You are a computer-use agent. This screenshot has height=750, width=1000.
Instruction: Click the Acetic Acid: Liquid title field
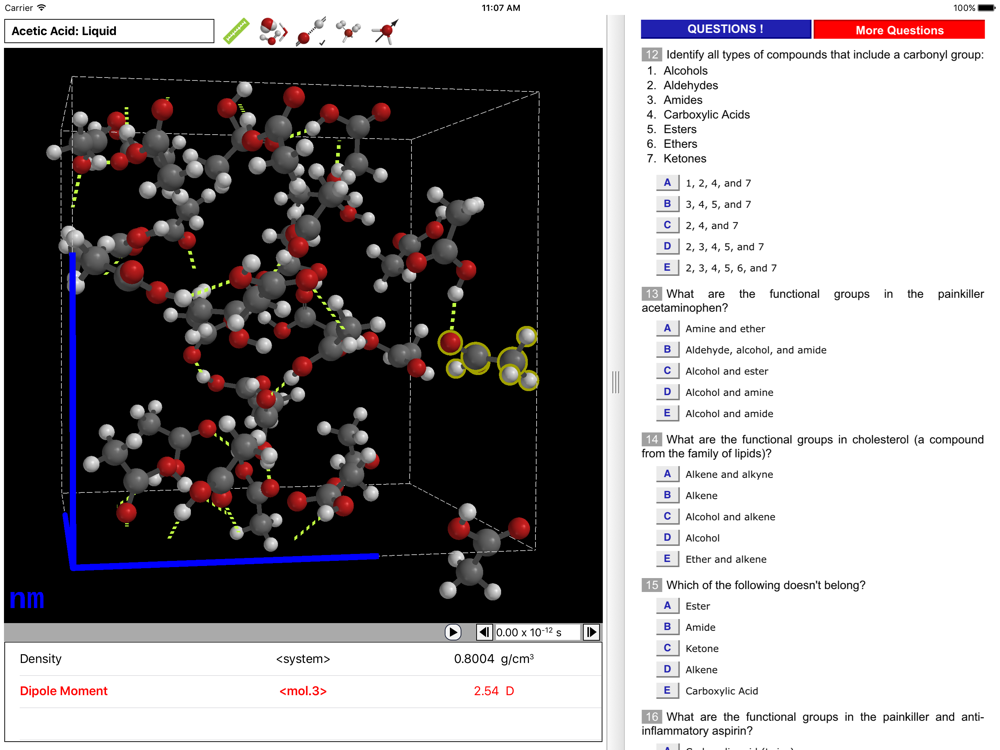click(x=109, y=31)
